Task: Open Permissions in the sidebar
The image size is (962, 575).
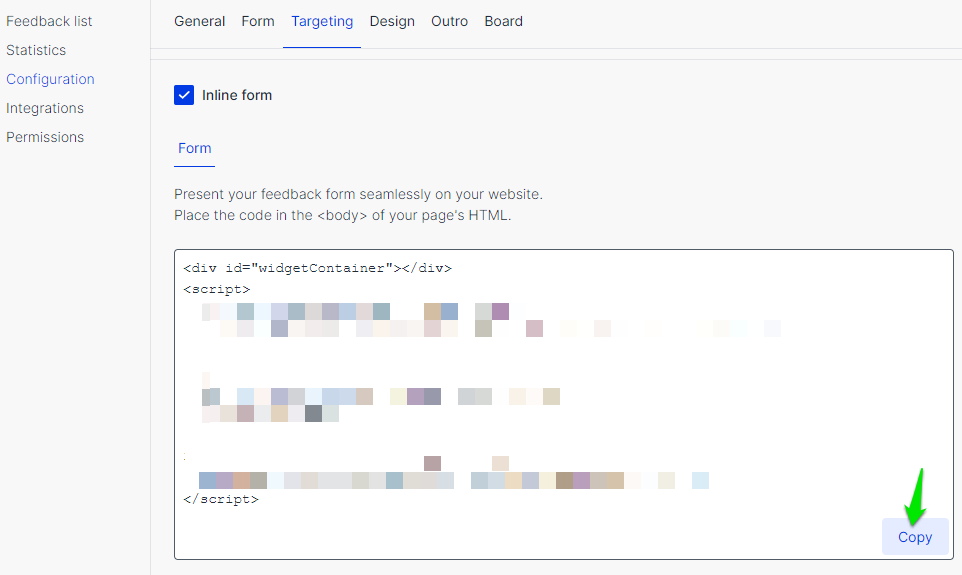Action: point(45,137)
